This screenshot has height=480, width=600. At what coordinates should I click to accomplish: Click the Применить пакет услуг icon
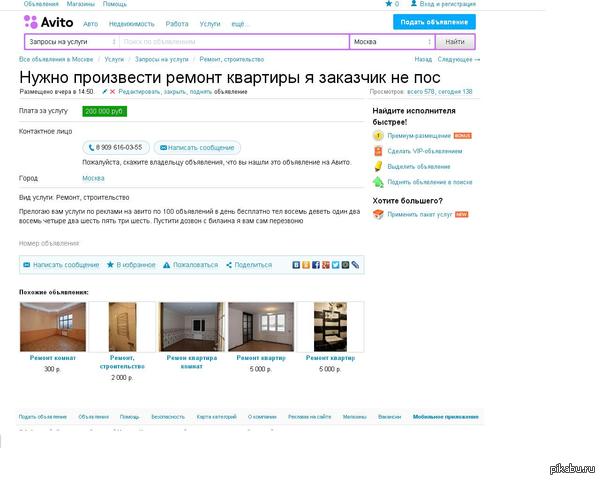click(378, 214)
